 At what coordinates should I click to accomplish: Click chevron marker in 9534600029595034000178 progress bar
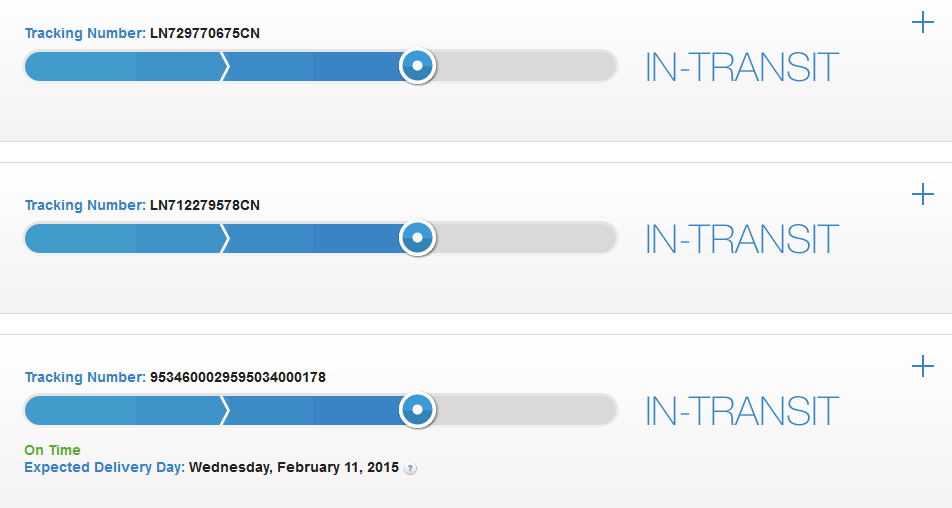[x=225, y=410]
